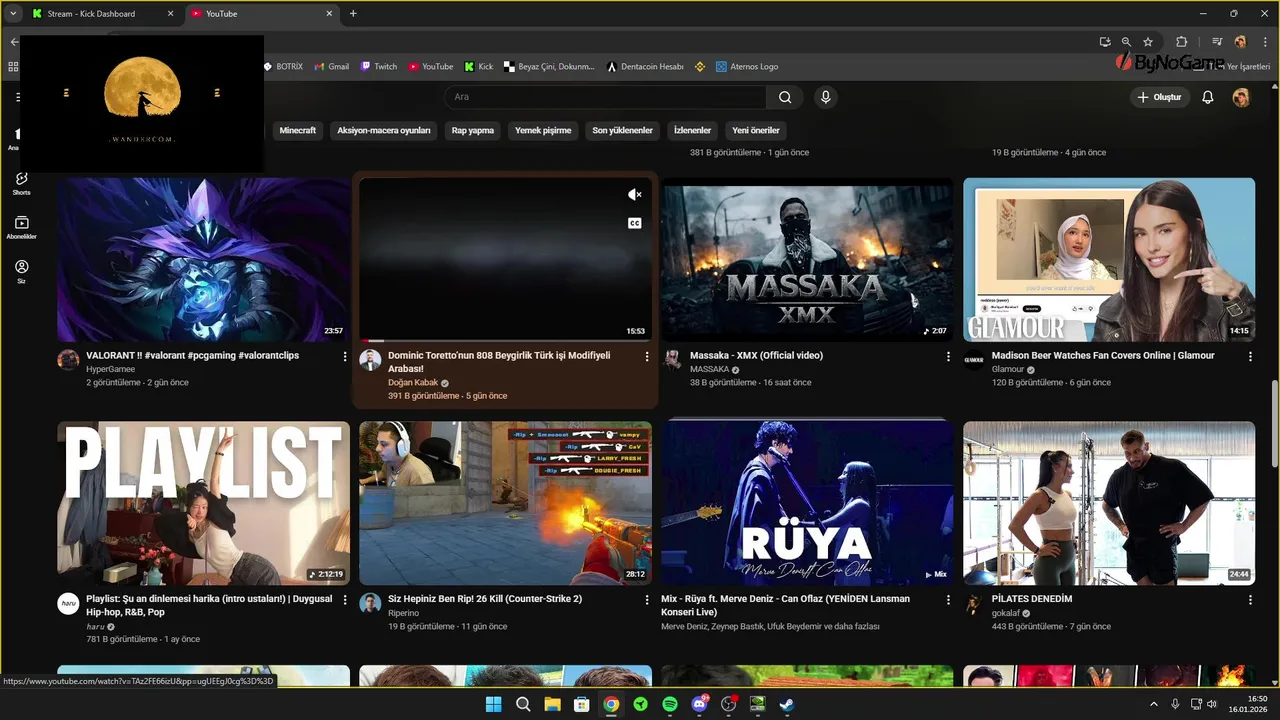Seek on the preview video progress bar
The height and width of the screenshot is (720, 1280).
505,341
